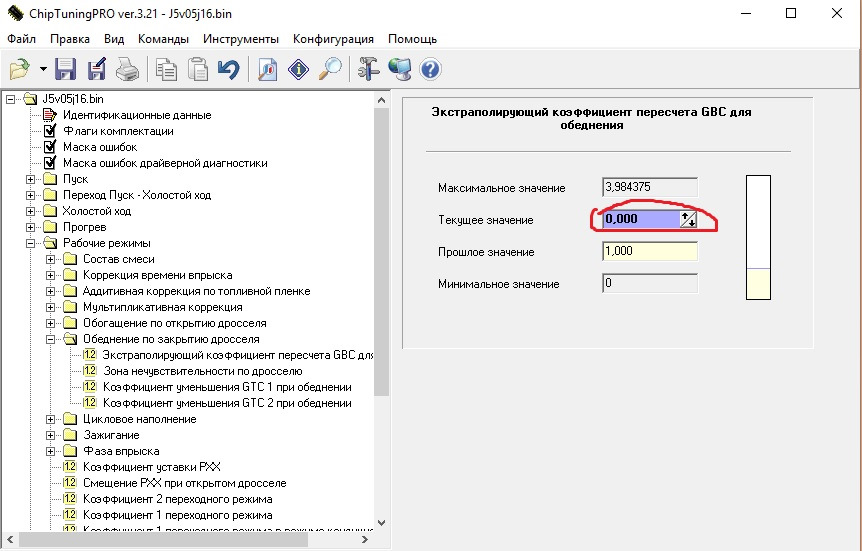Screen dimensions: 862x551
Task: Open the document search toolbar icon
Action: tap(267, 69)
